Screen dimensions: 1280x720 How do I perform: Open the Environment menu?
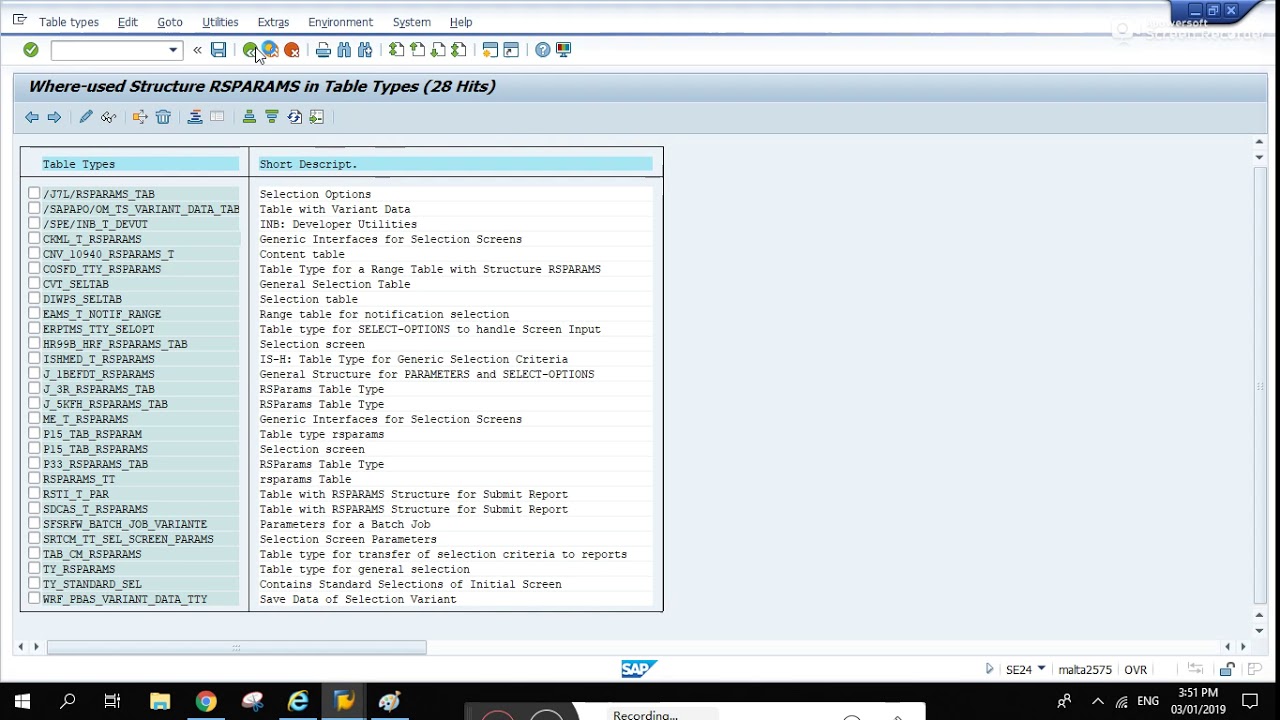(x=340, y=22)
